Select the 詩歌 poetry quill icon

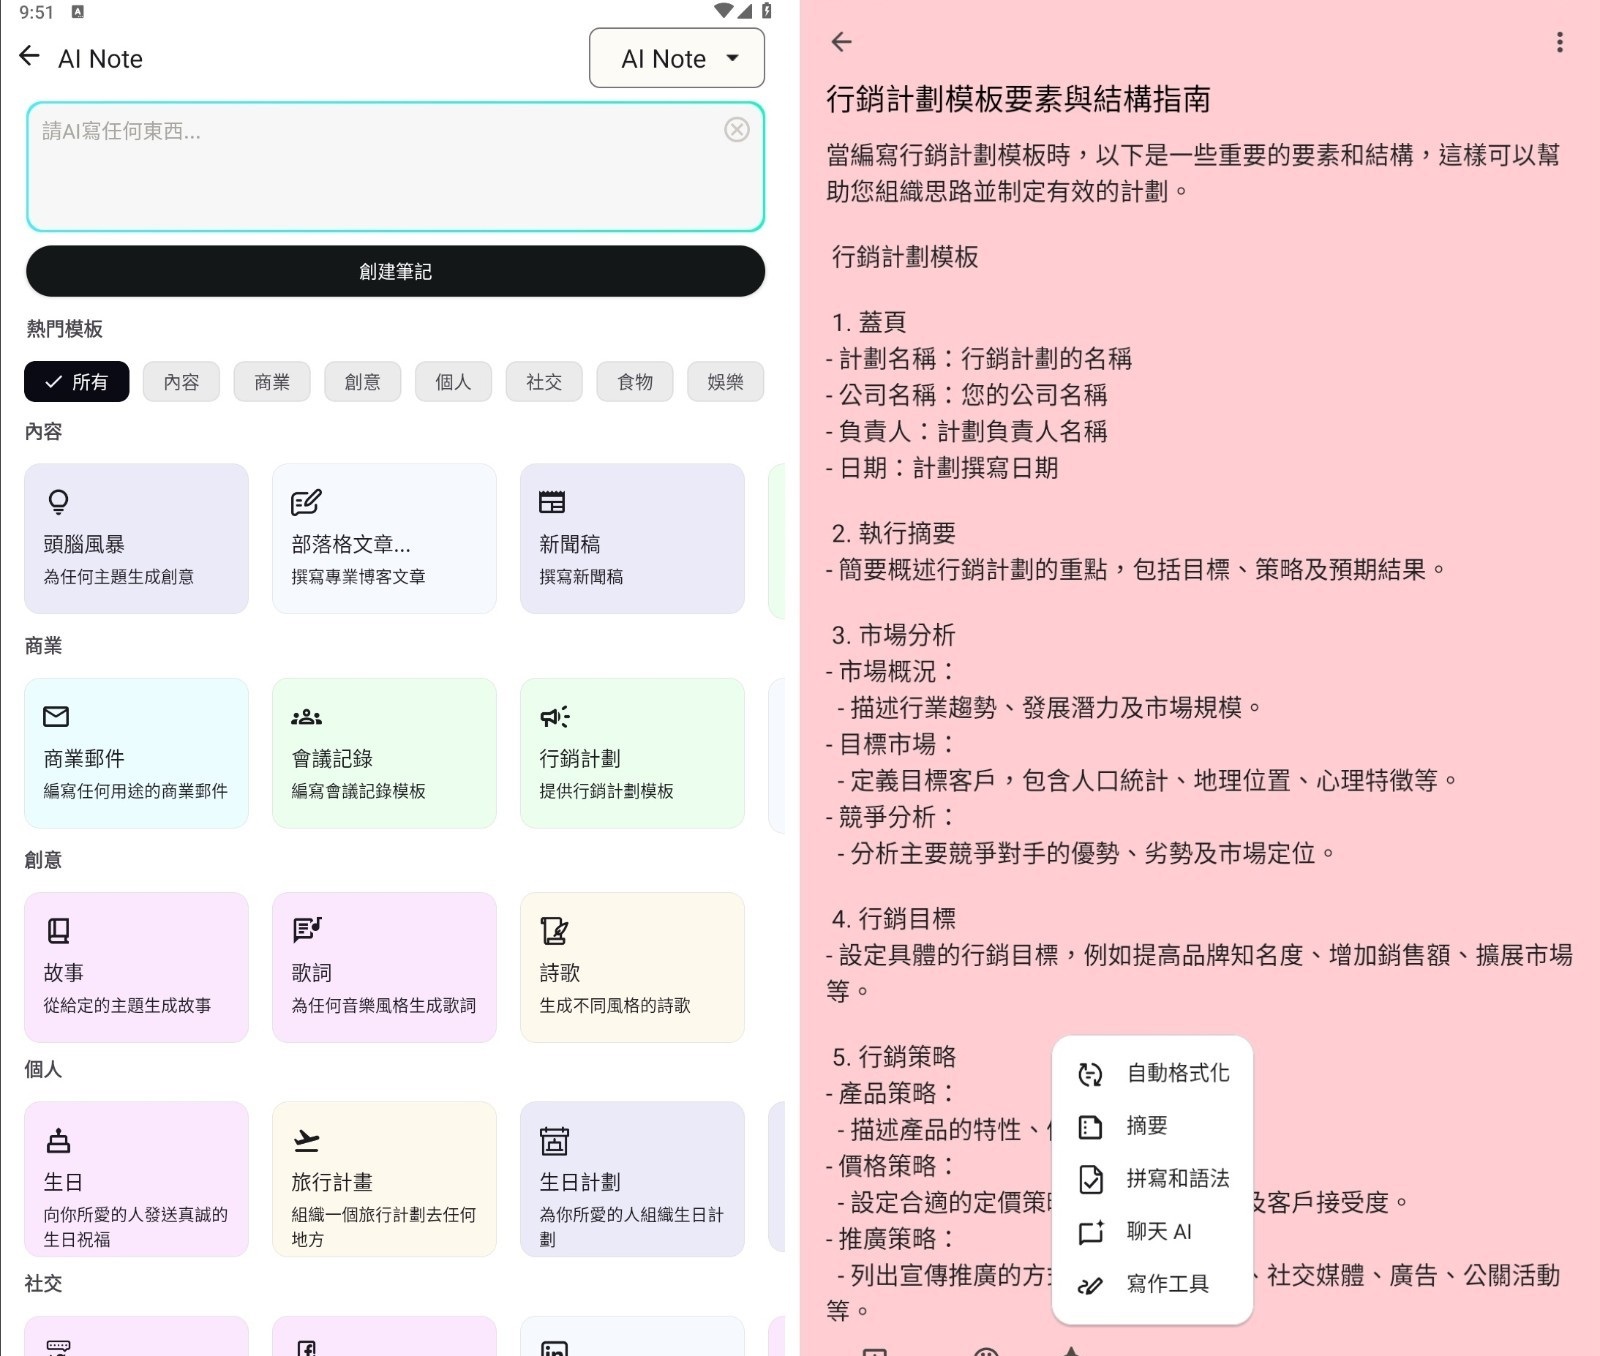(553, 930)
